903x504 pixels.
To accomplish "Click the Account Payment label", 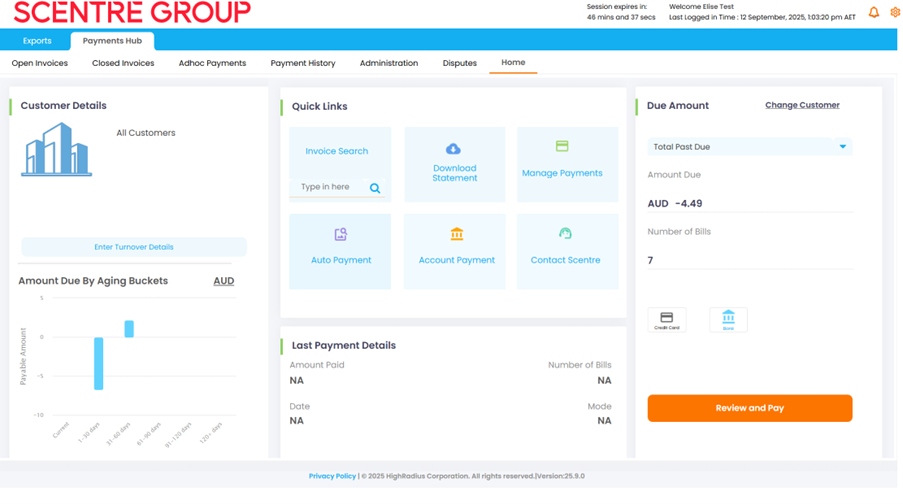I will pos(457,260).
